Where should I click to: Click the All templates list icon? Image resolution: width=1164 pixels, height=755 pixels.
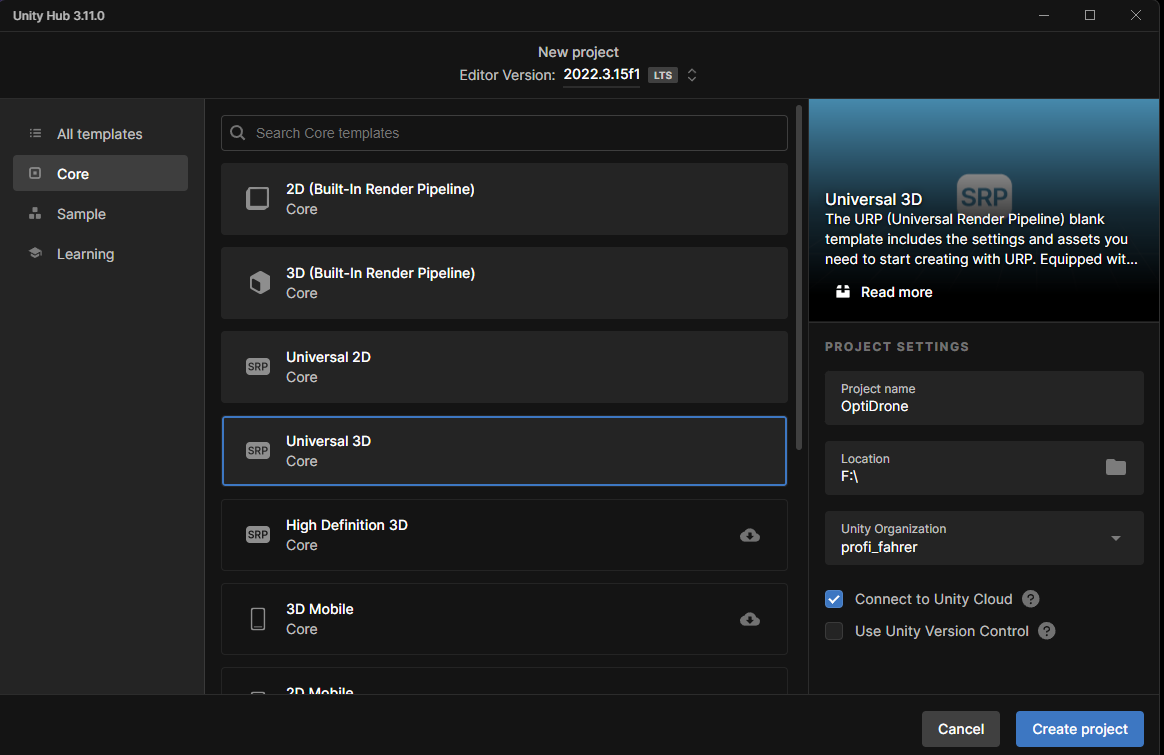click(35, 134)
